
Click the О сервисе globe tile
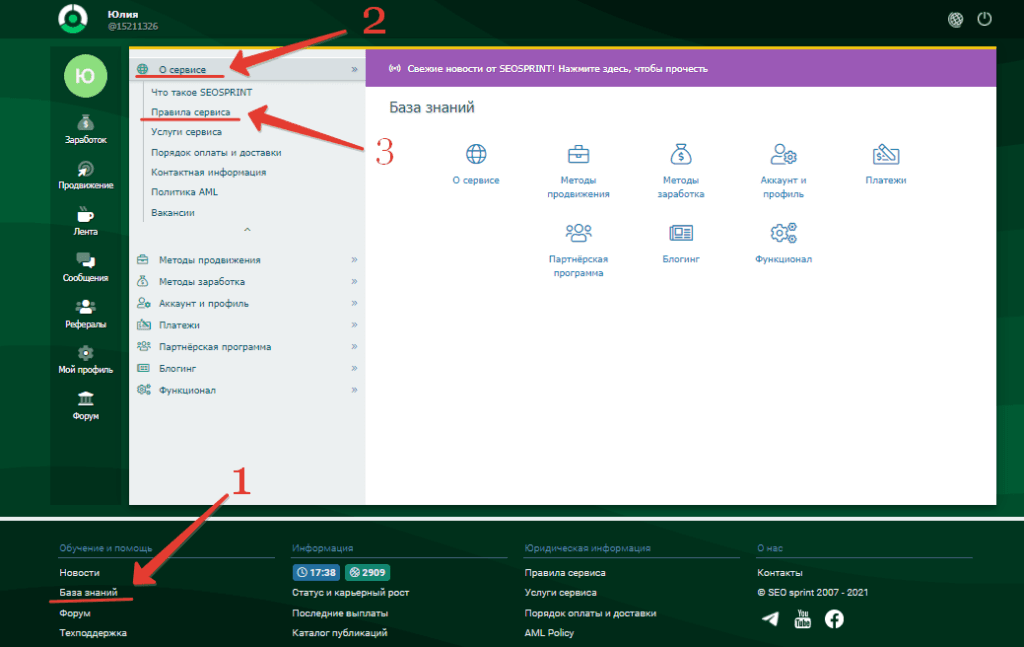[476, 154]
